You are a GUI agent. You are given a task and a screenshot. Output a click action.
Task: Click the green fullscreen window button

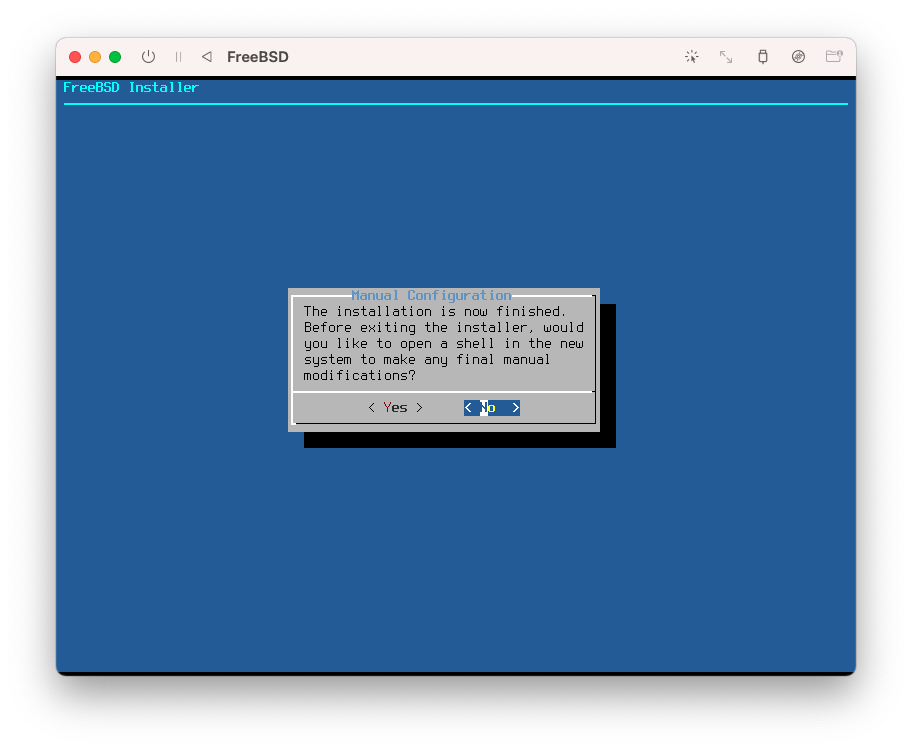pyautogui.click(x=115, y=56)
